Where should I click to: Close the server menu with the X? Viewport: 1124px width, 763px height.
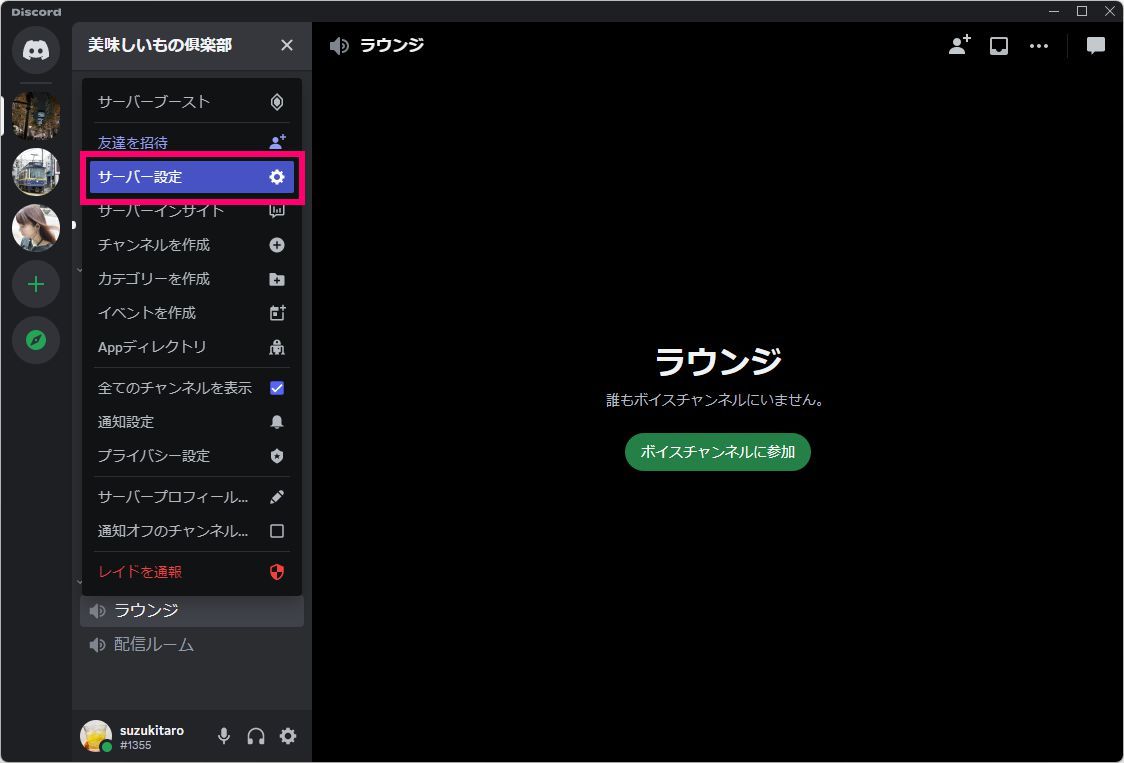287,45
